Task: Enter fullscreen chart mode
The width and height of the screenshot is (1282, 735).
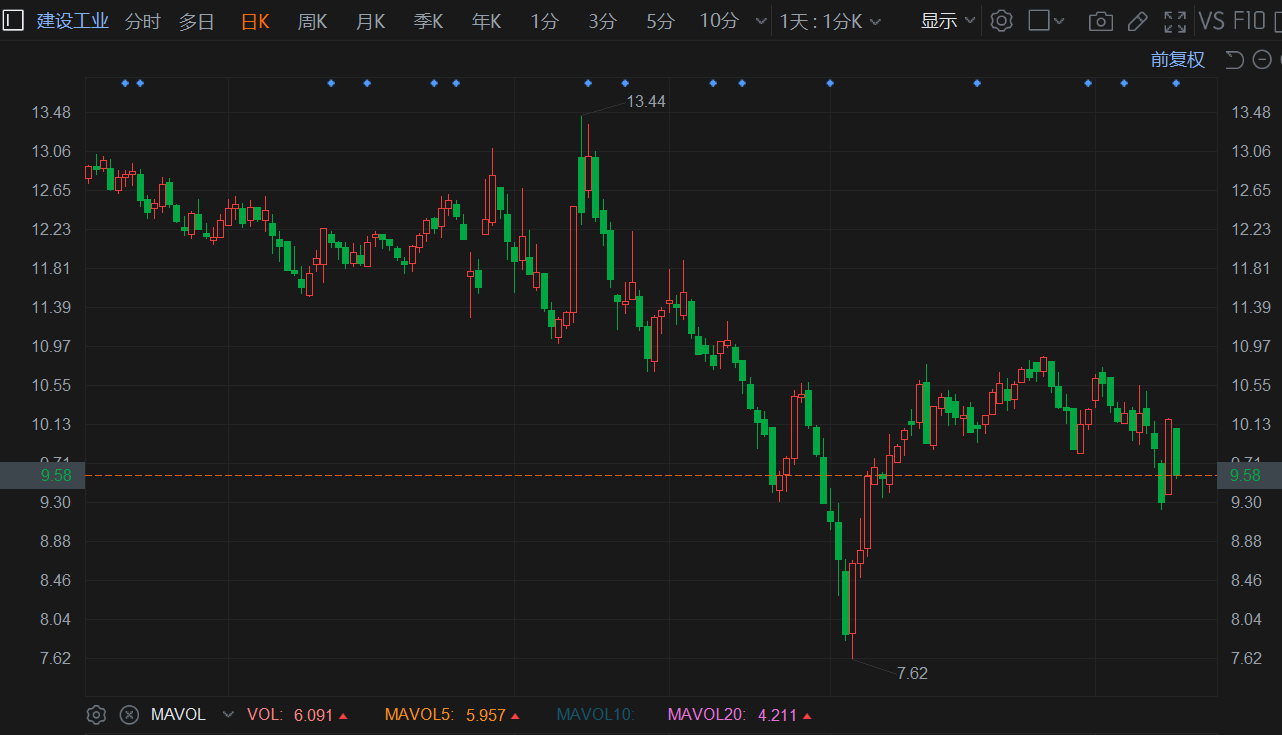Action: [x=1175, y=21]
